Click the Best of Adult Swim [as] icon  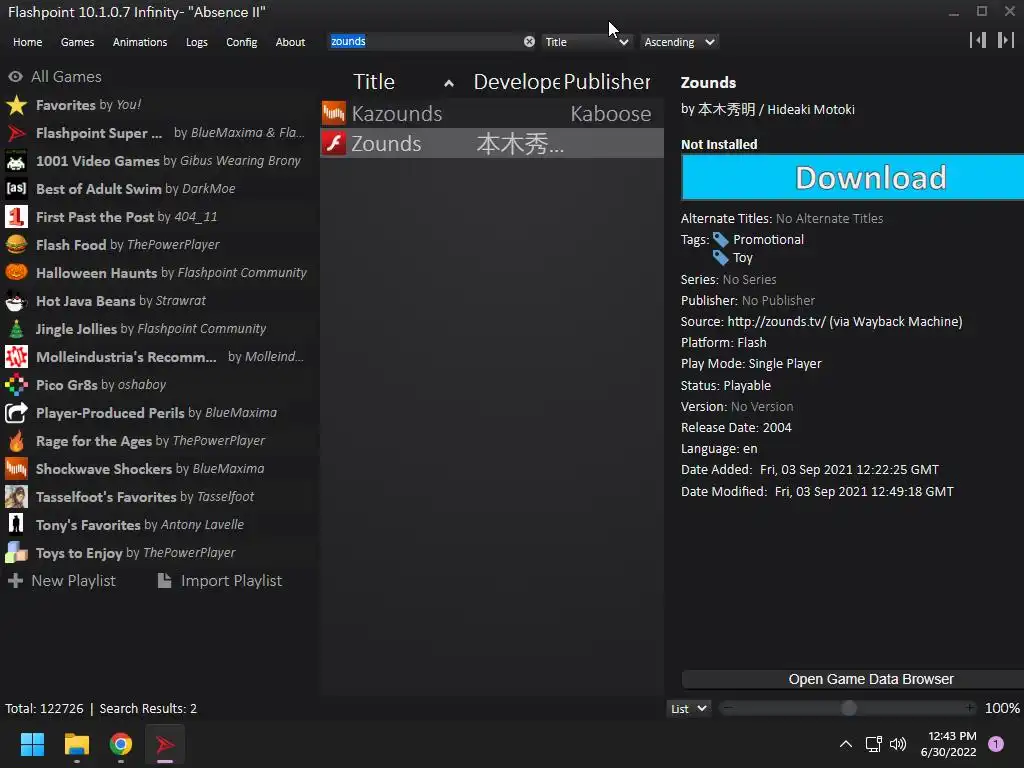point(16,189)
